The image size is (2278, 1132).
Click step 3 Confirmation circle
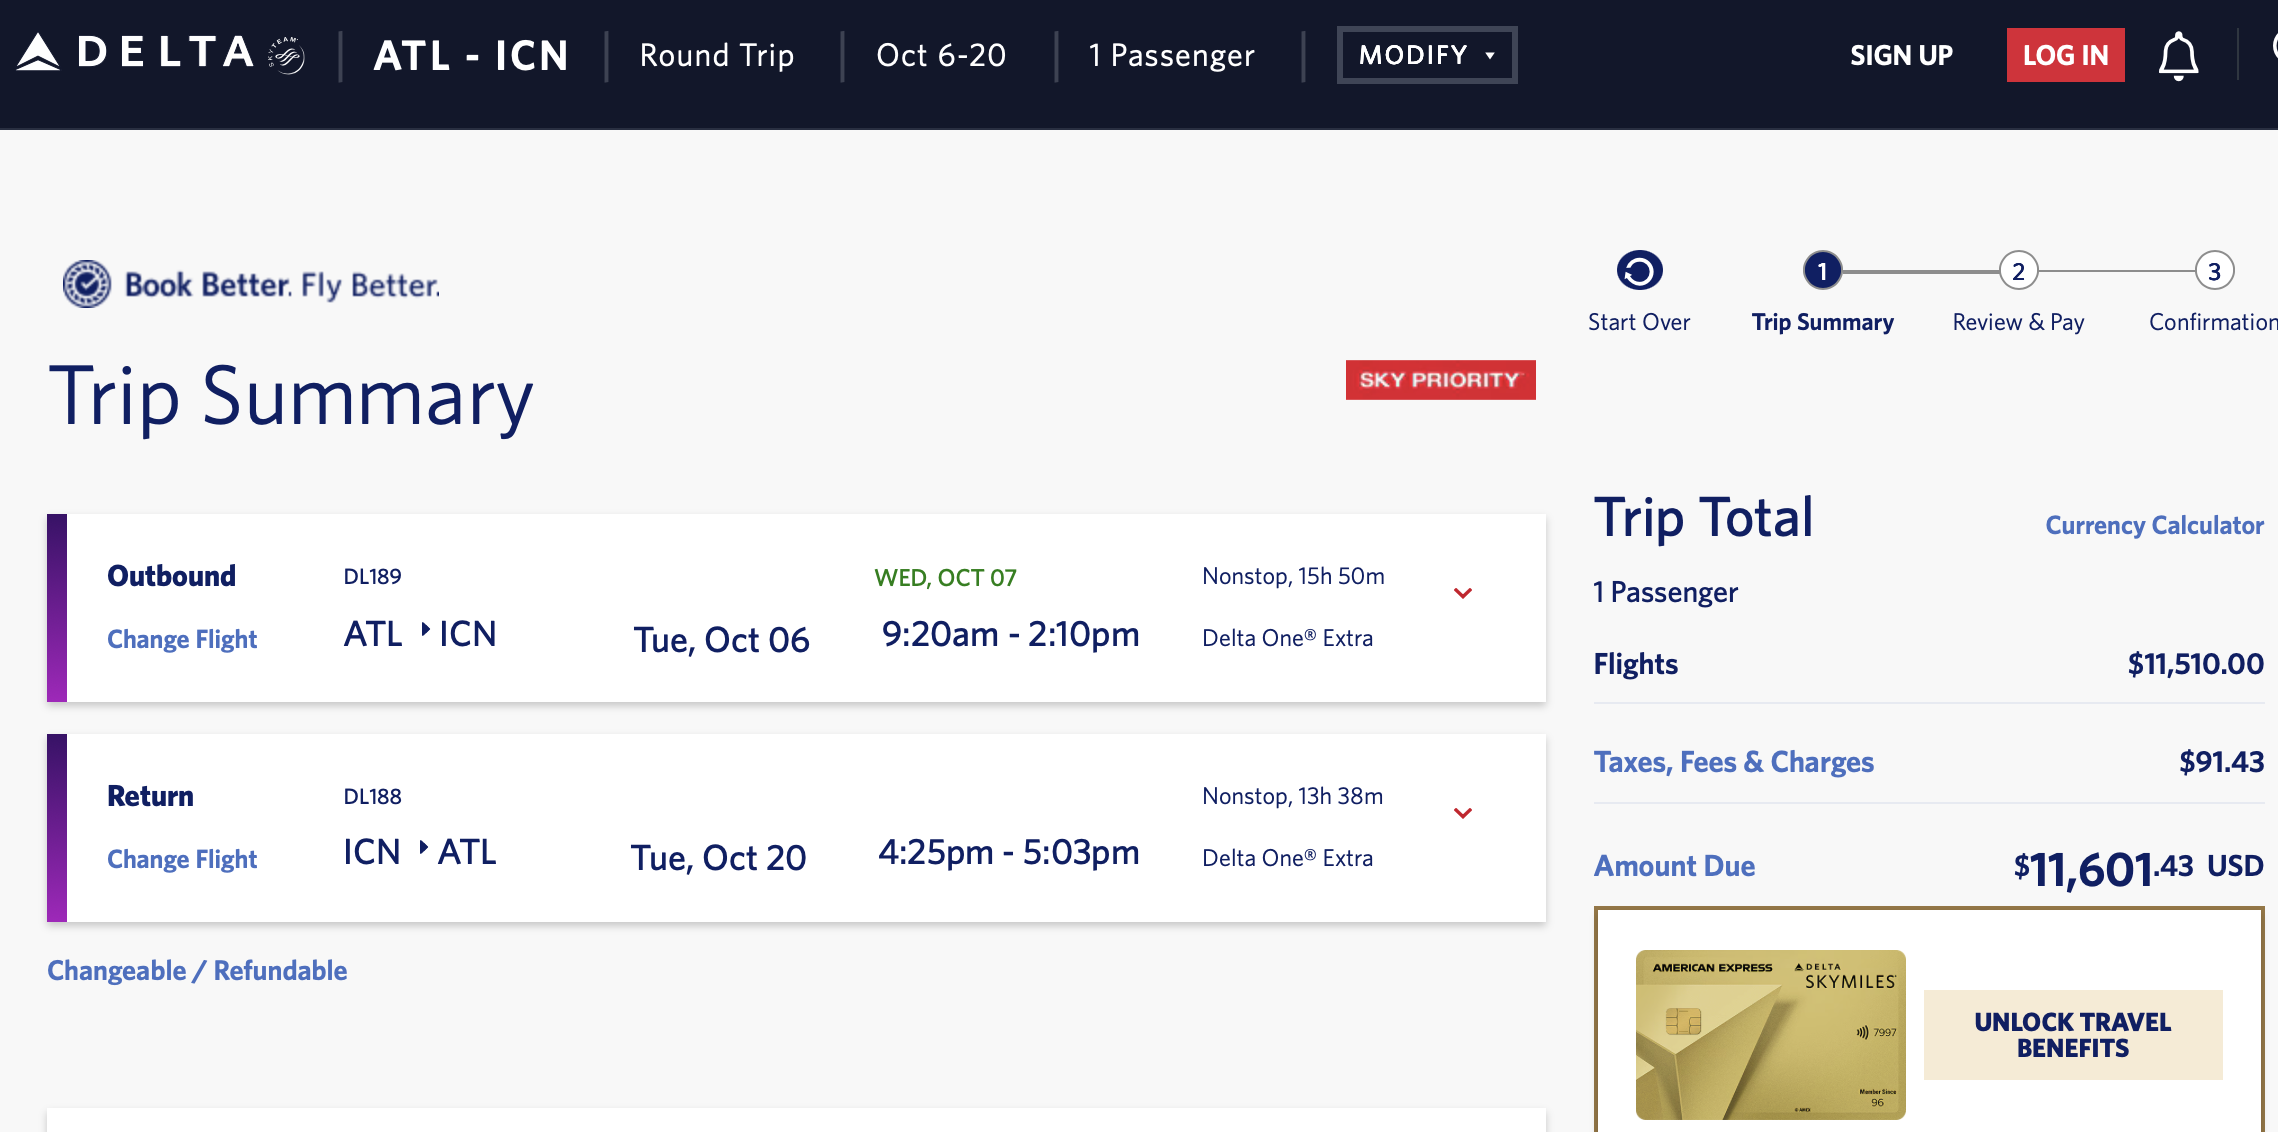point(2214,271)
